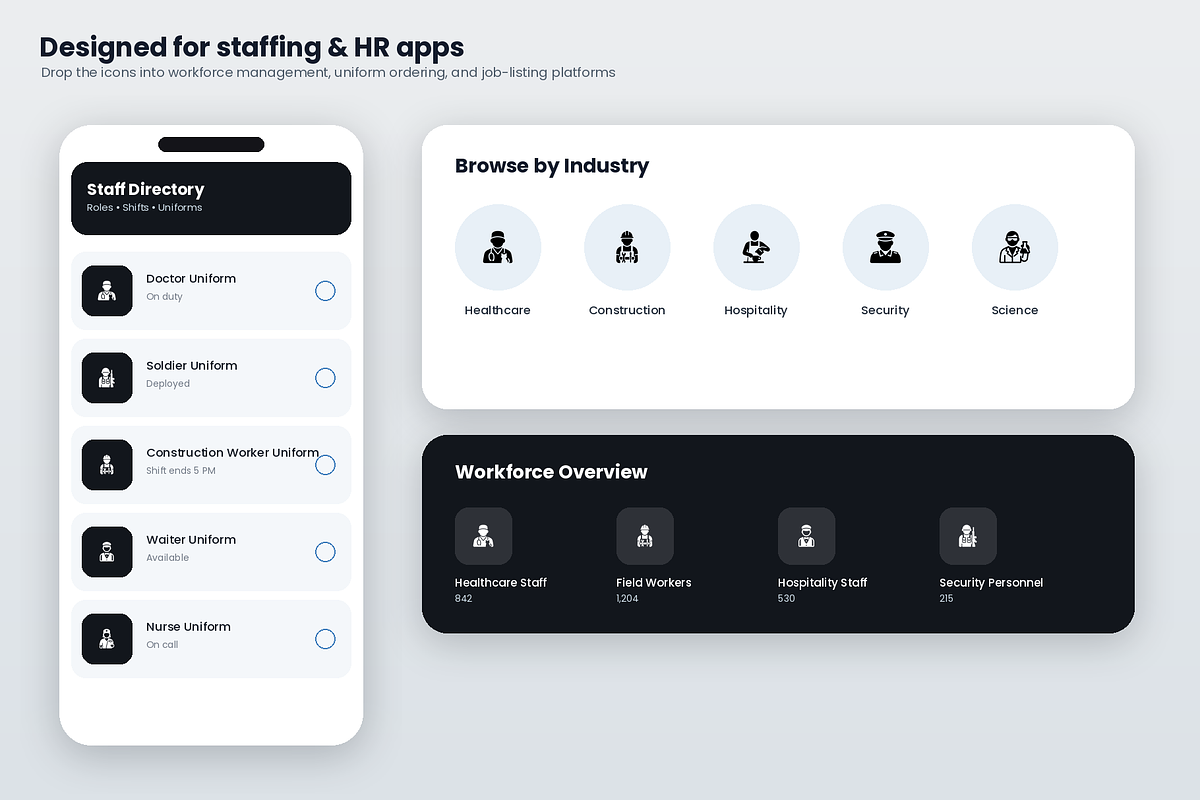This screenshot has height=800, width=1200.
Task: Click the Healthcare Staff count '842'
Action: coord(463,599)
